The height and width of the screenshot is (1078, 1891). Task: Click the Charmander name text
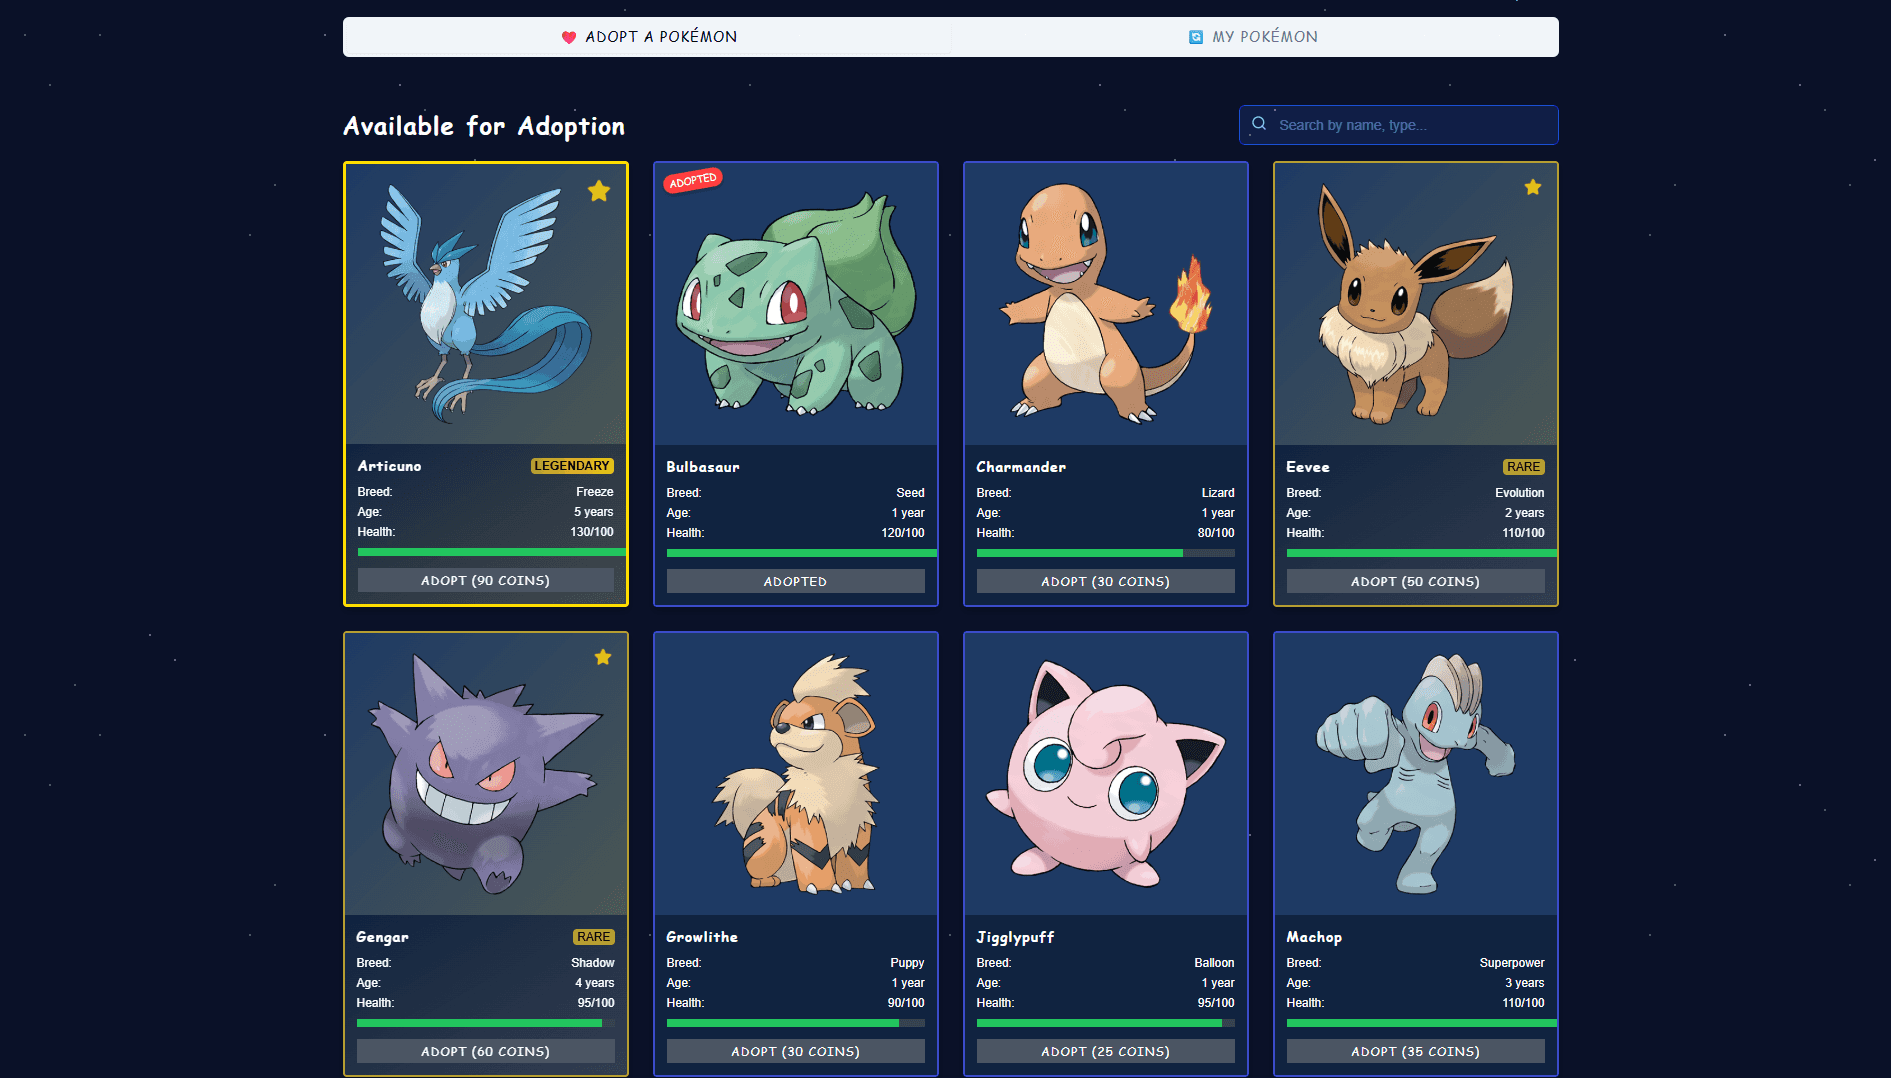coord(1021,467)
